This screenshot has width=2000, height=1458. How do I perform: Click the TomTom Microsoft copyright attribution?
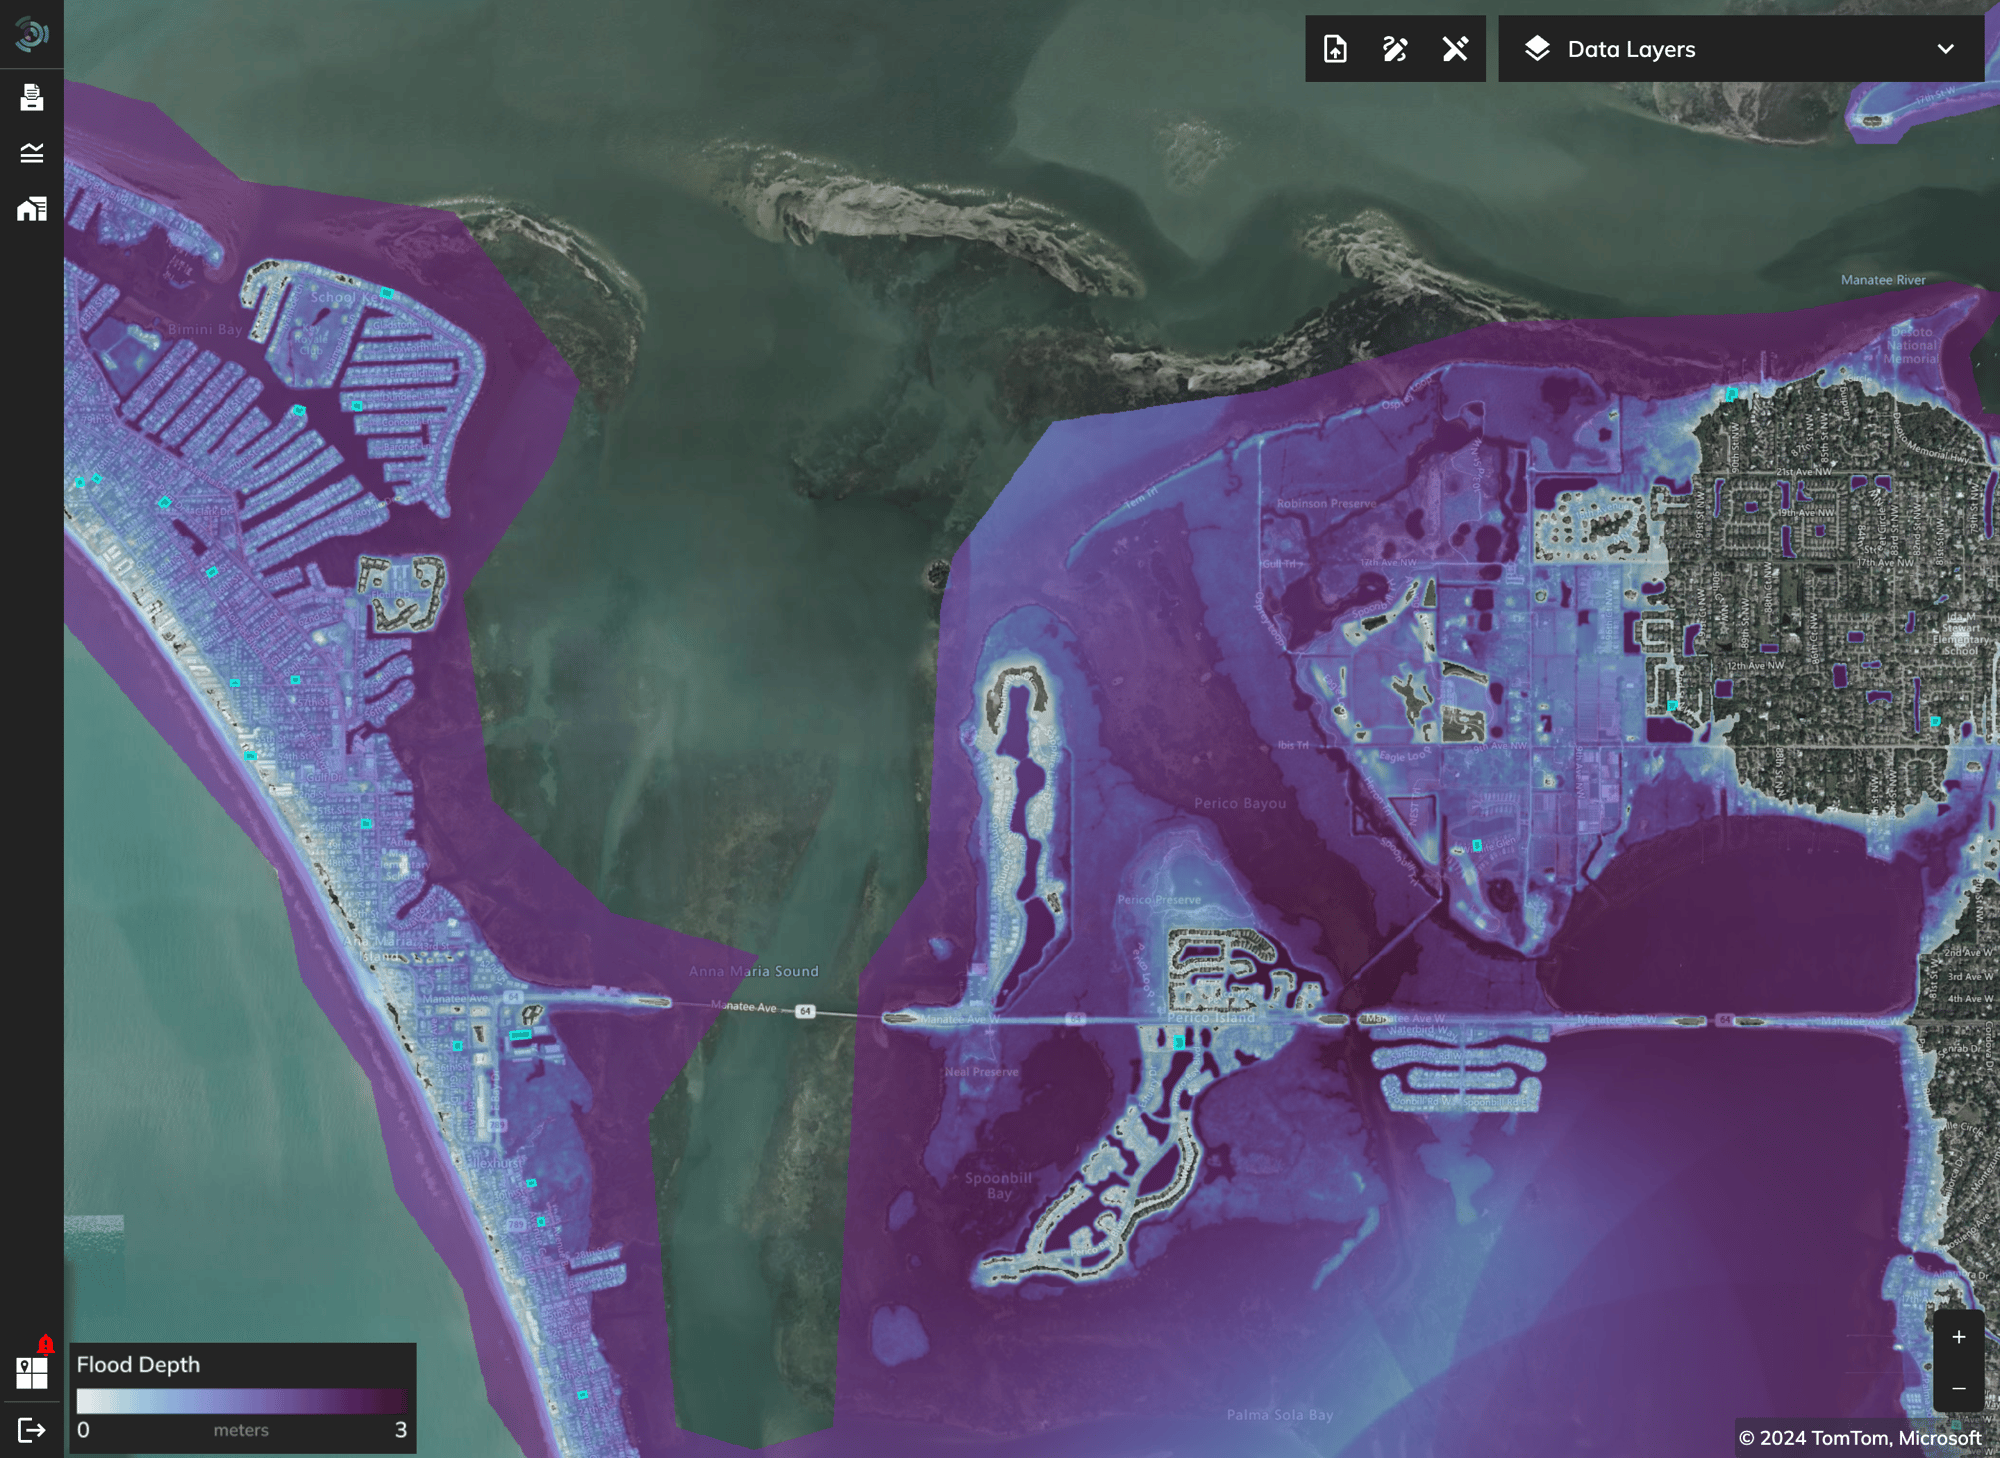click(x=1859, y=1438)
